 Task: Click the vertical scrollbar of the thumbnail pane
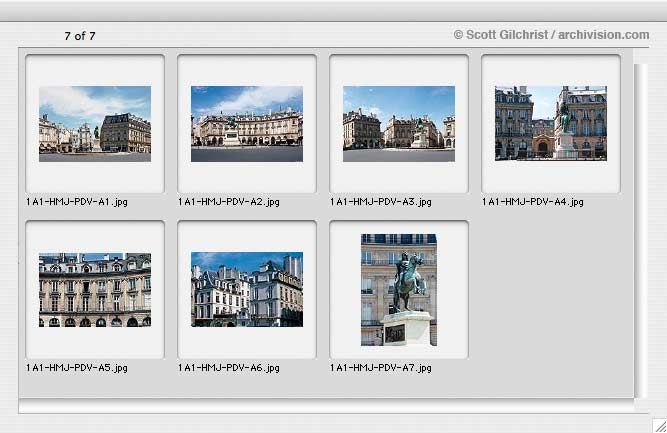coord(640,231)
